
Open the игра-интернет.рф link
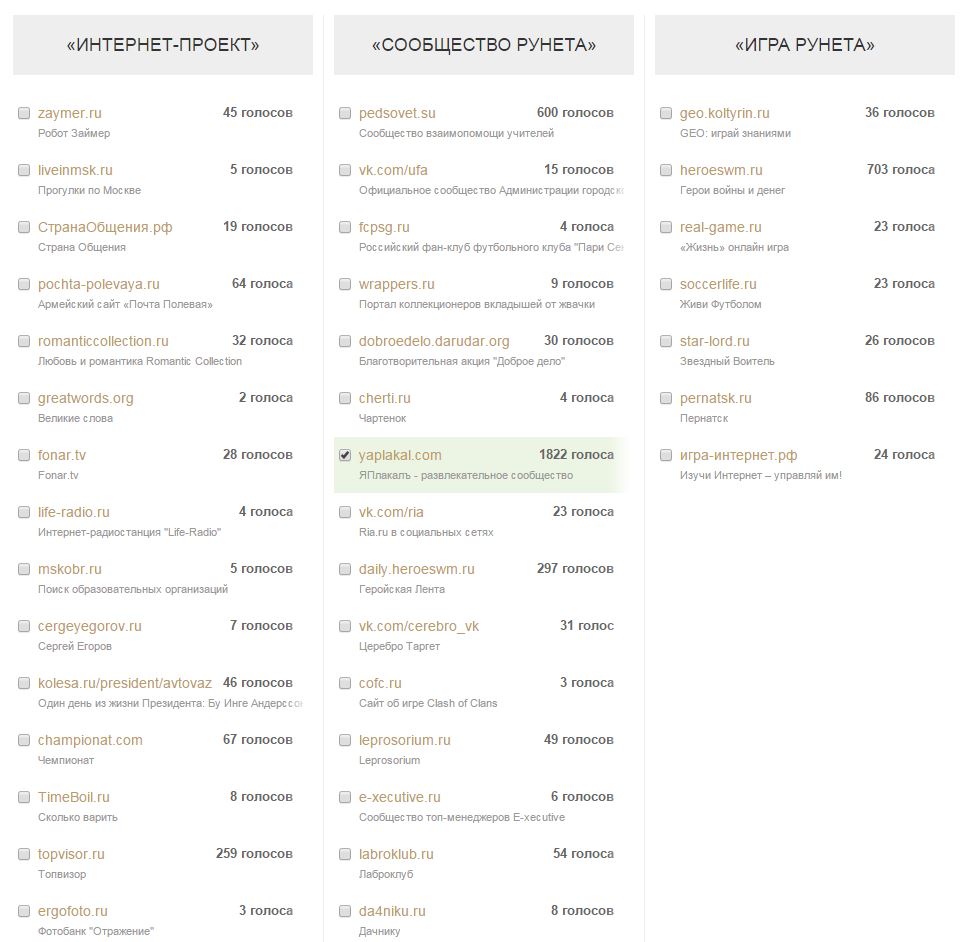click(738, 455)
